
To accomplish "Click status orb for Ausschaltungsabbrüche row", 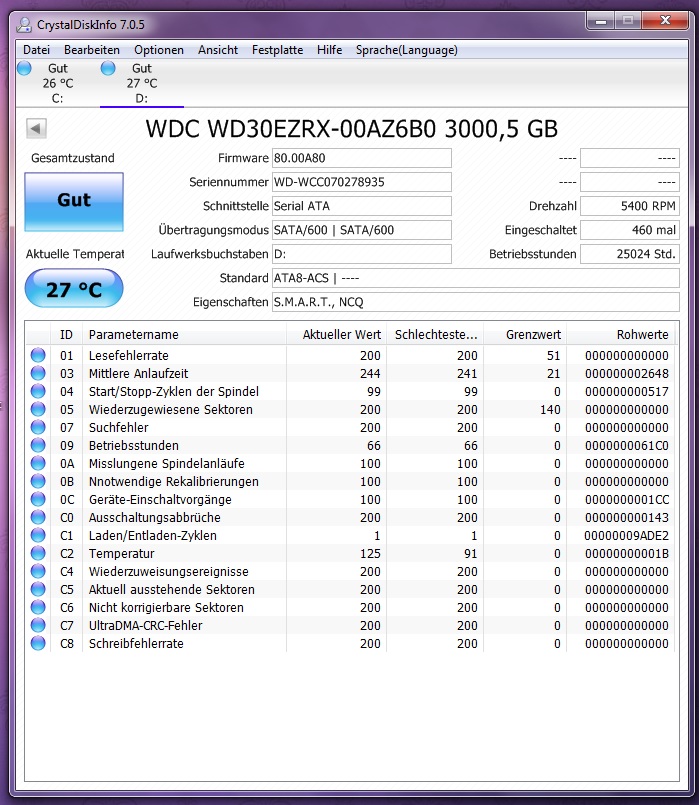I will point(38,516).
